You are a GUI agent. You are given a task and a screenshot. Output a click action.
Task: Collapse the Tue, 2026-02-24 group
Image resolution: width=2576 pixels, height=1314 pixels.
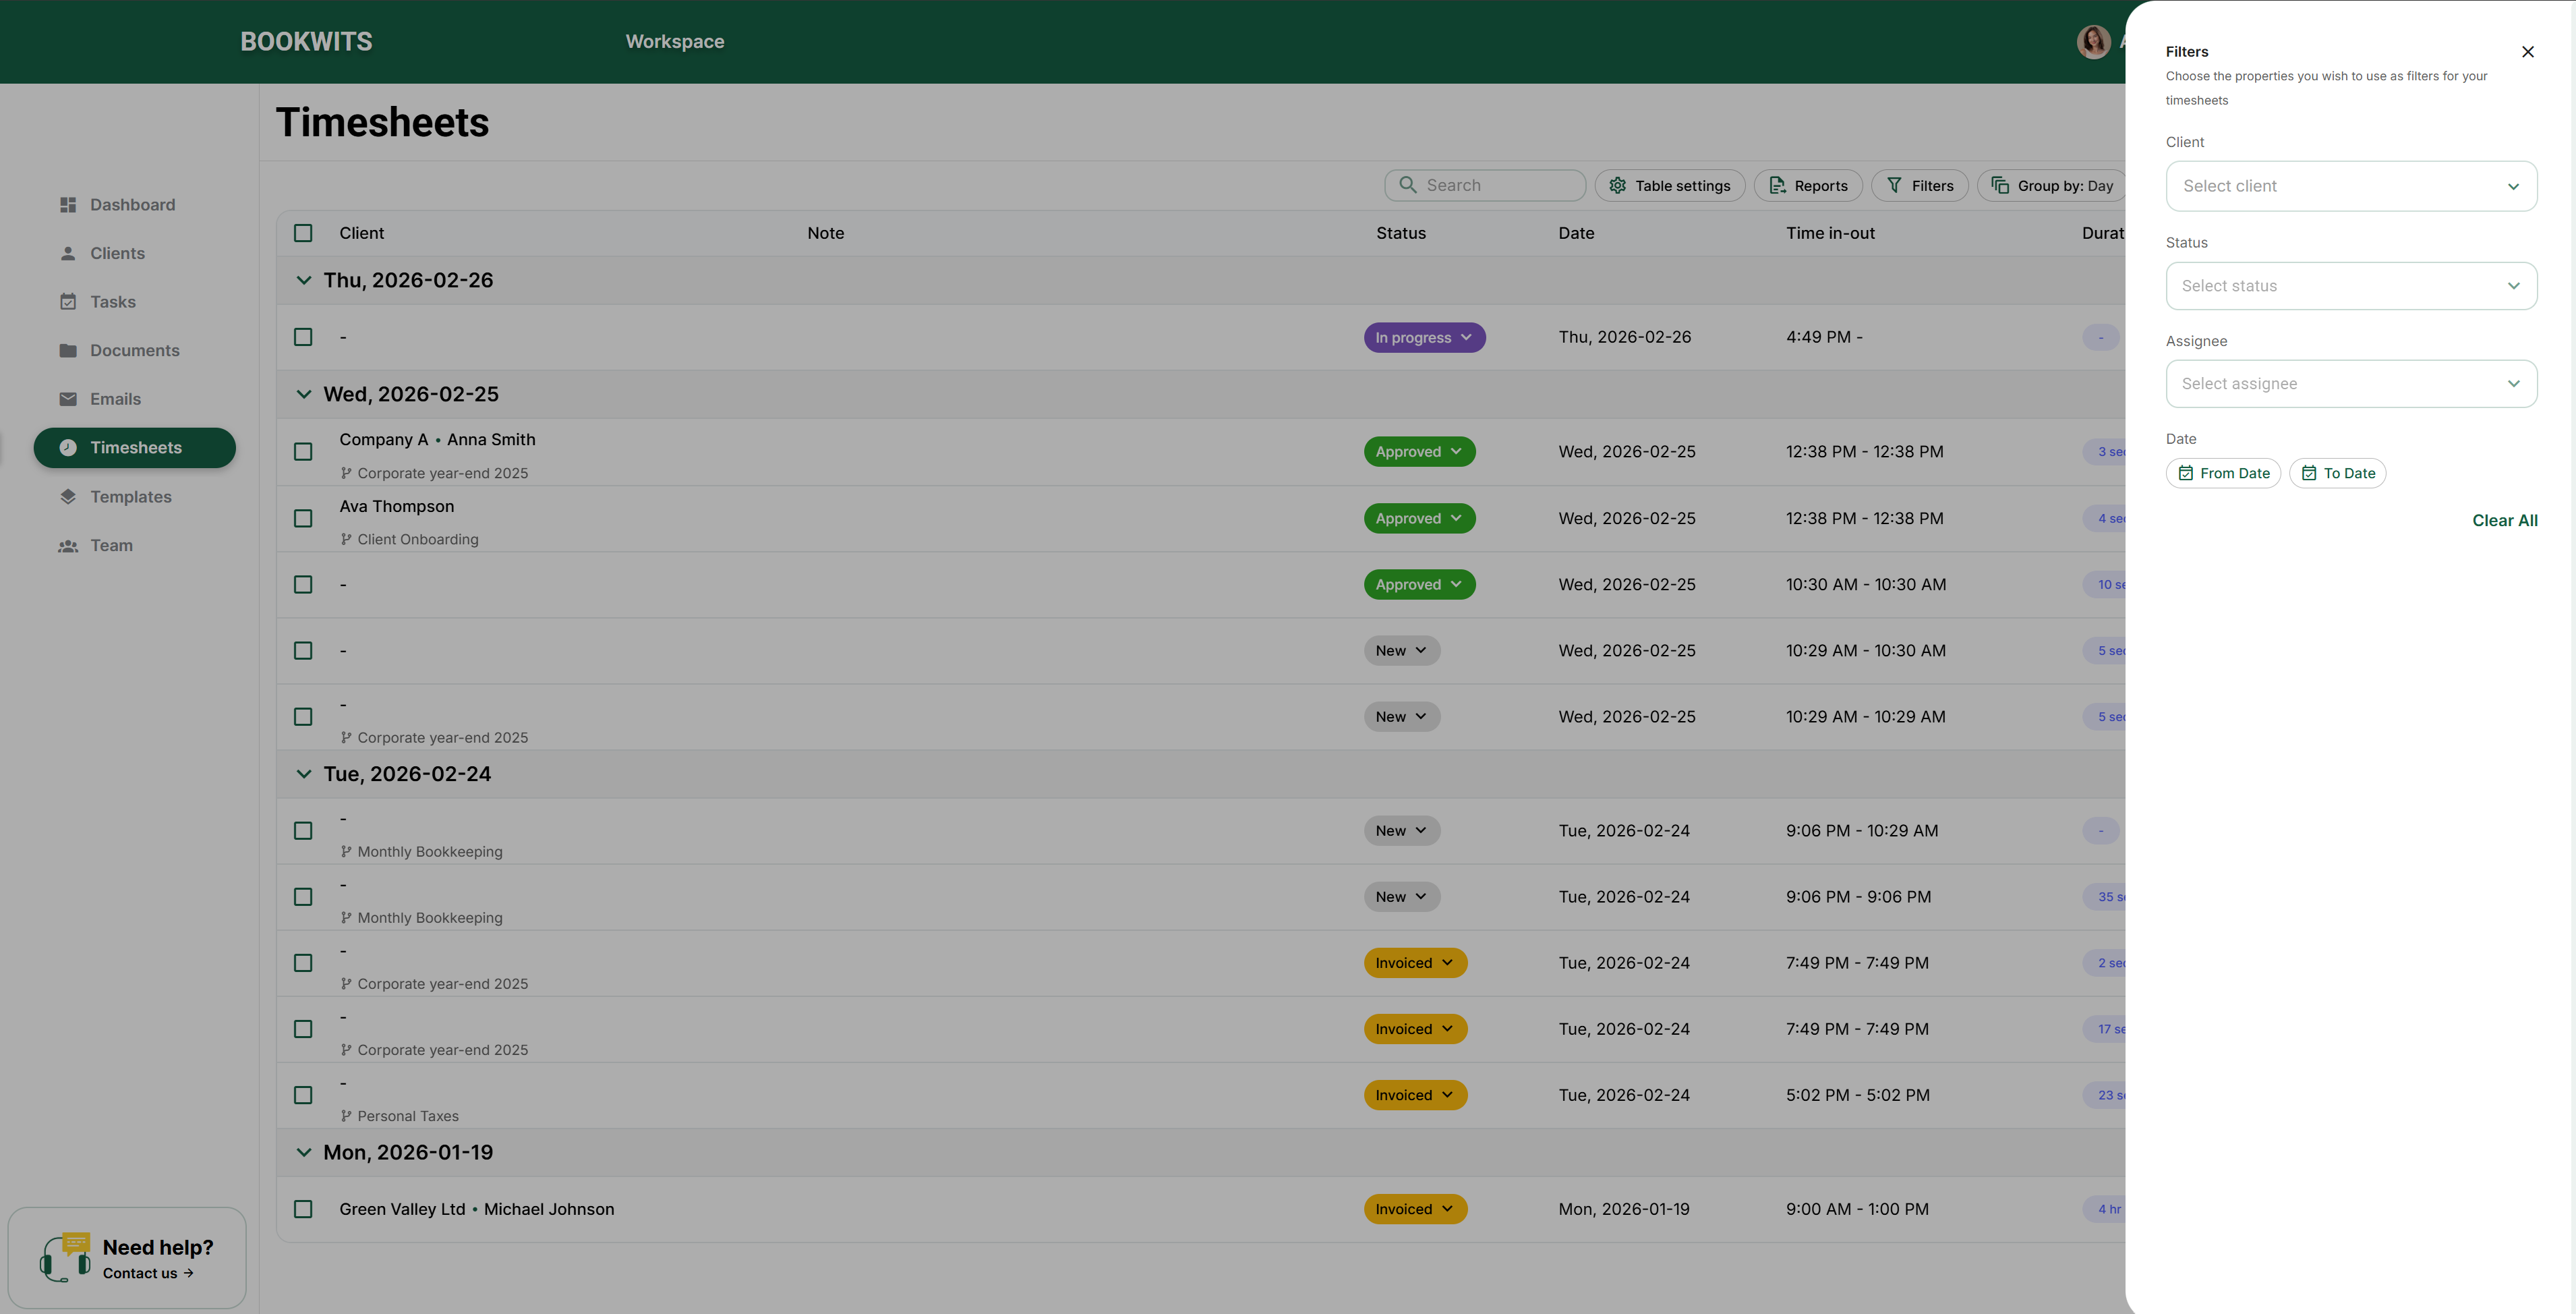[x=304, y=774]
